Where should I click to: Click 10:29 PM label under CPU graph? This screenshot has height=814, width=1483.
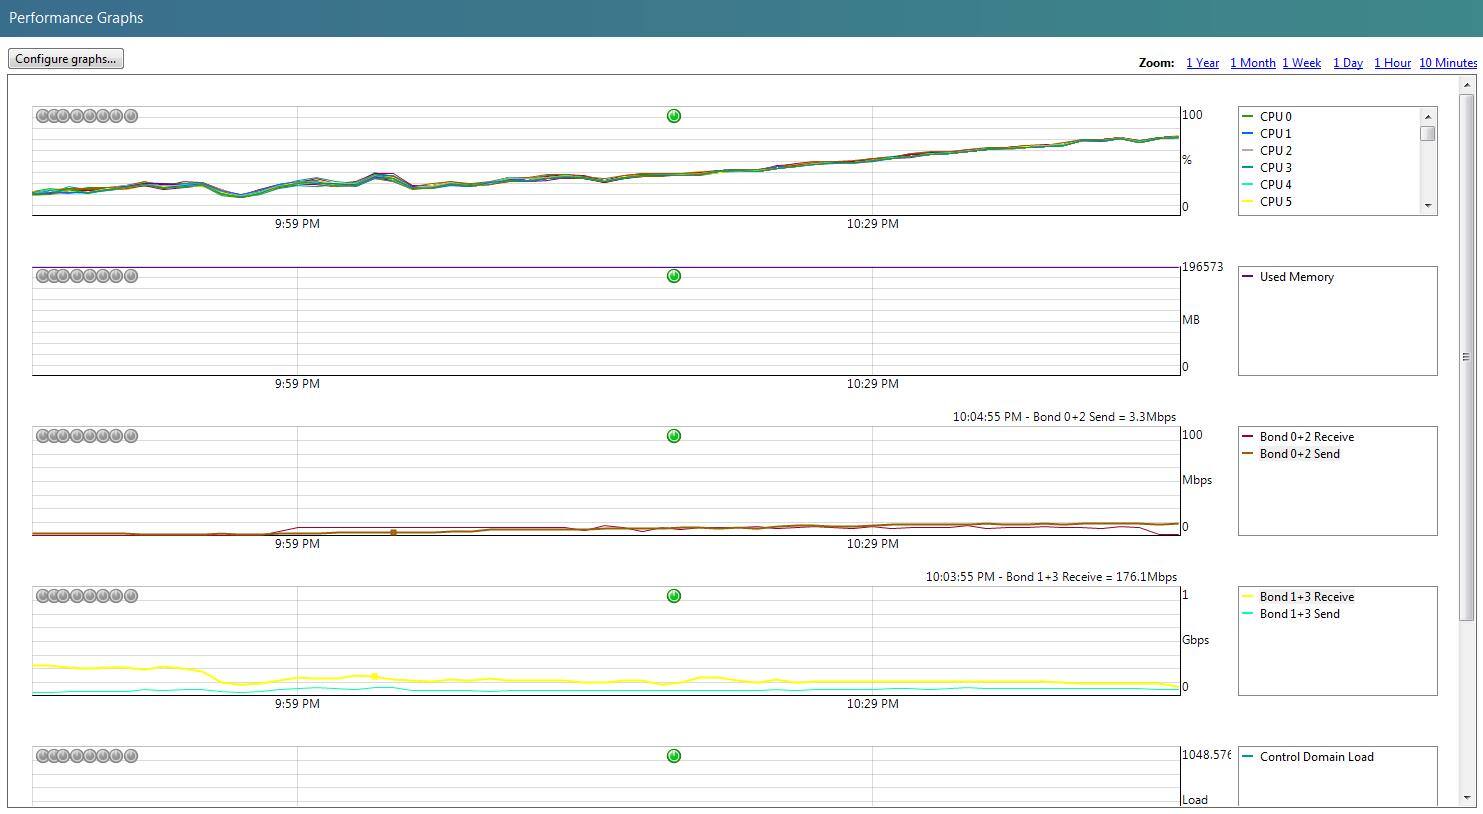click(x=872, y=224)
